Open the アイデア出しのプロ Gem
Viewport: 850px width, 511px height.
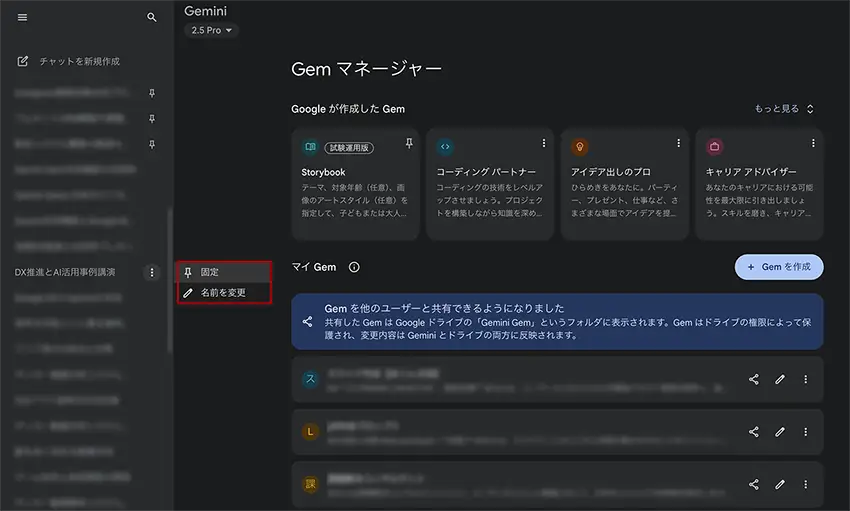click(x=624, y=184)
